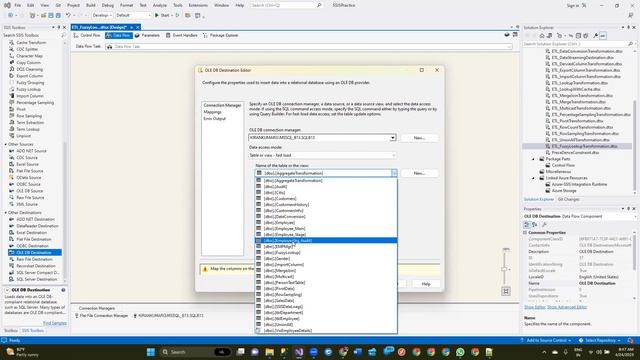640x360 pixels.
Task: Open the Develop configuration dropdown in toolbar
Action: [x=102, y=15]
